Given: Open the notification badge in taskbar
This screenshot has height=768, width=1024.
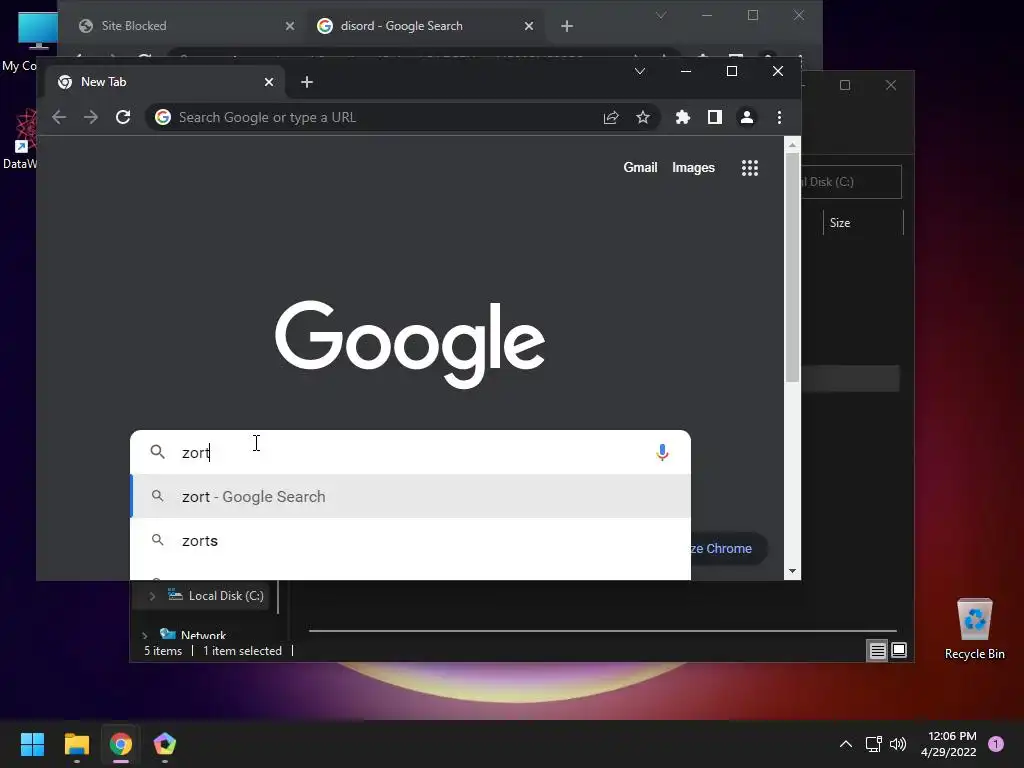Looking at the screenshot, I should (996, 744).
